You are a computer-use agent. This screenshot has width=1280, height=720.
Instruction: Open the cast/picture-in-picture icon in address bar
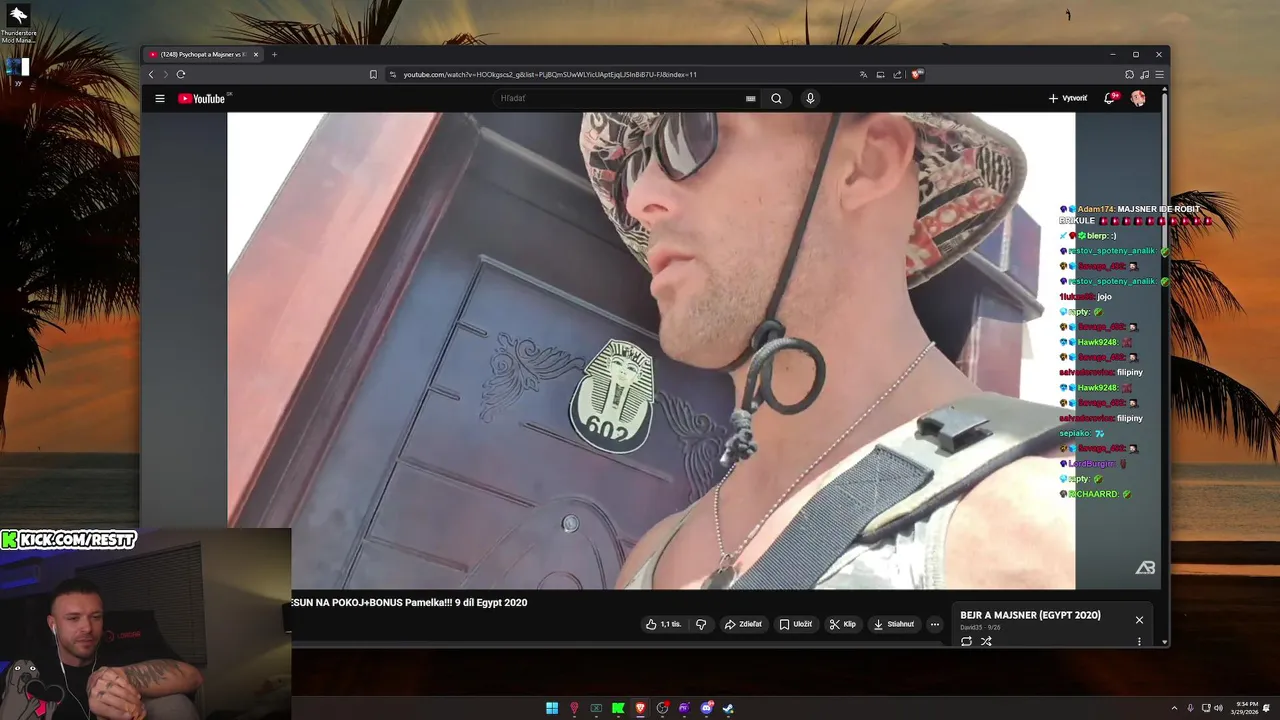(880, 74)
